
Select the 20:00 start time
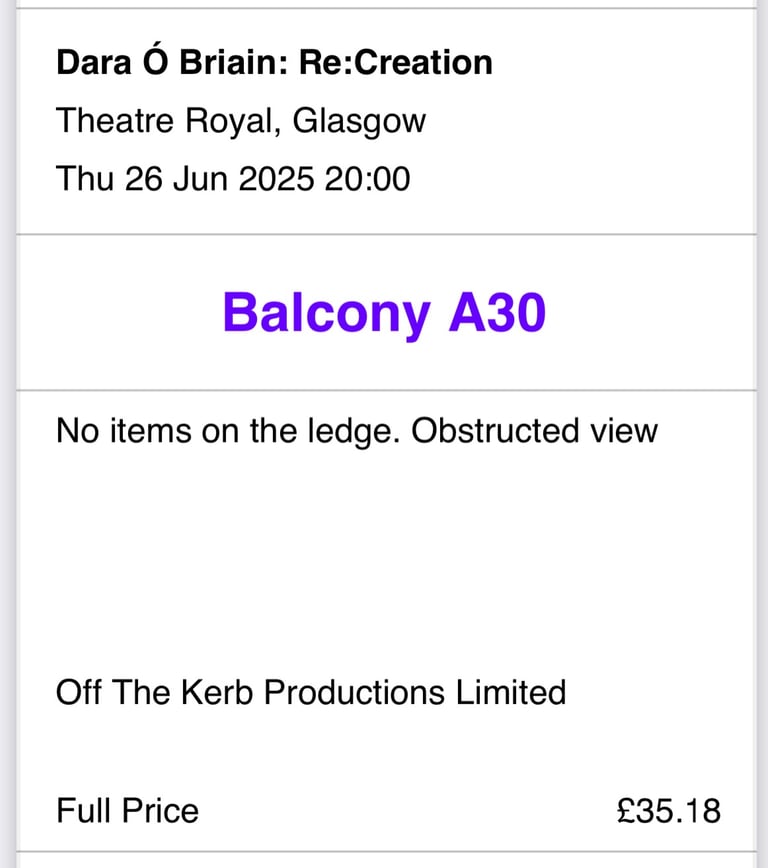(x=368, y=179)
